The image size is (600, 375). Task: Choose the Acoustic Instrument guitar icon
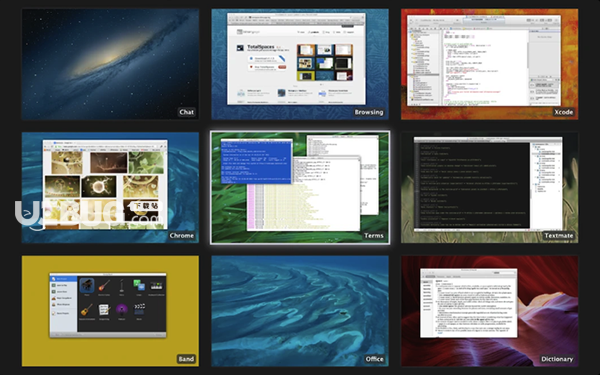(x=87, y=310)
